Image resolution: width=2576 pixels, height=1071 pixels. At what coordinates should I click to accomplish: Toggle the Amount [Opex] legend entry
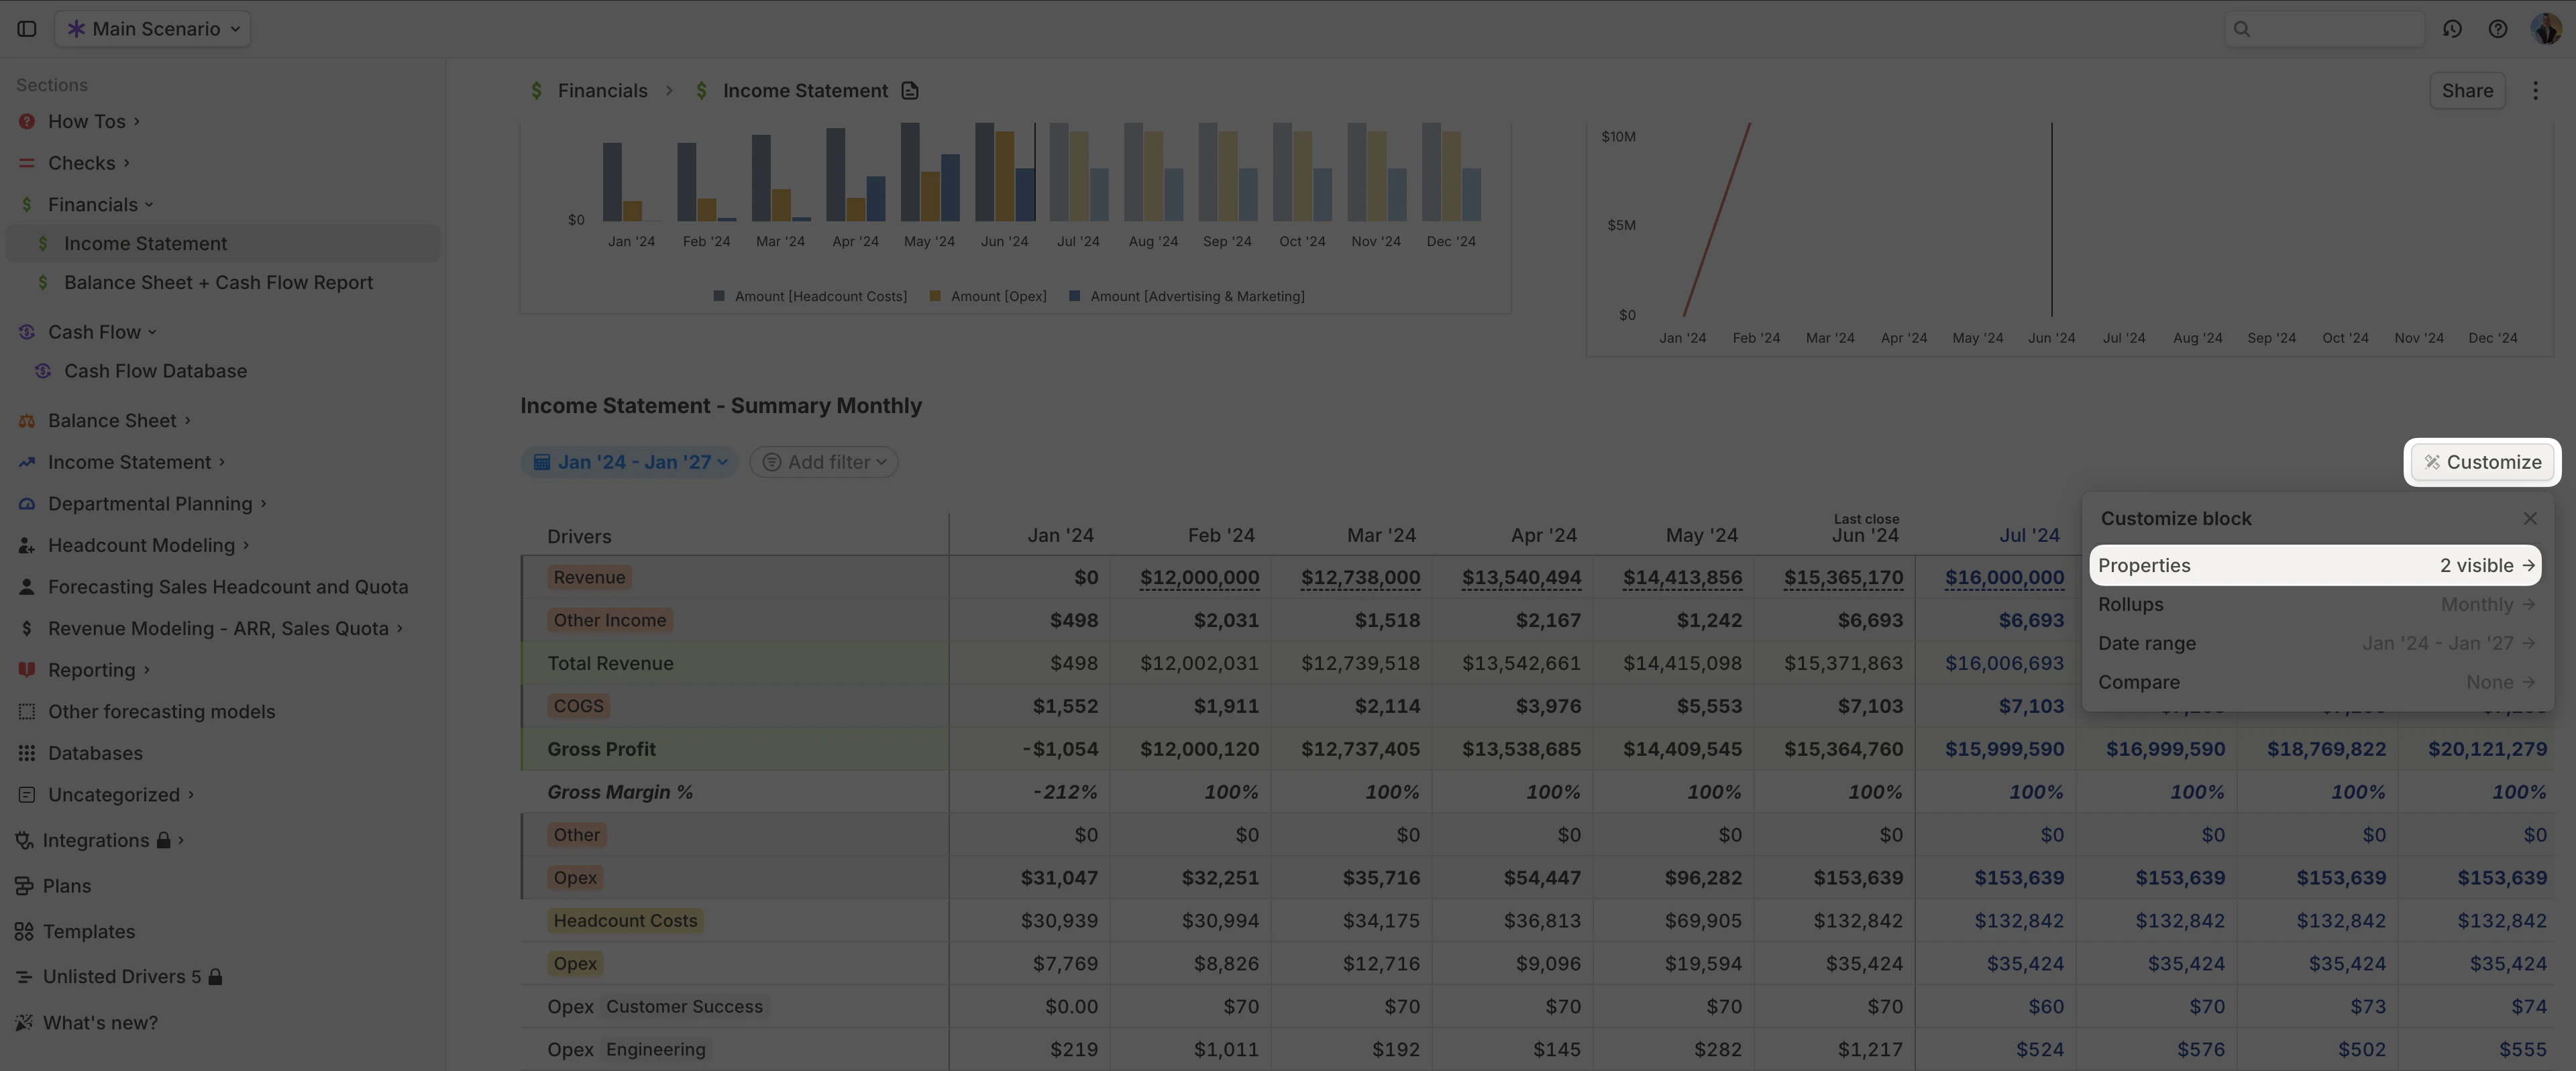coord(989,296)
